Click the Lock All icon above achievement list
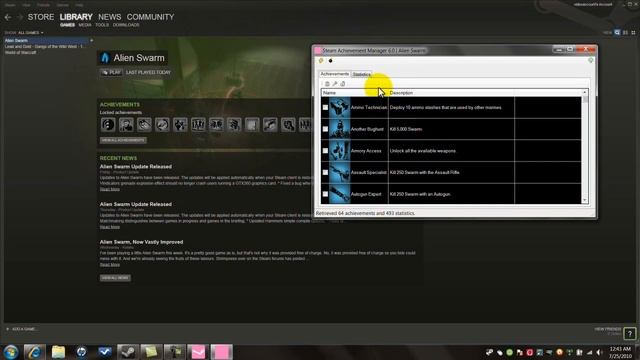 (x=327, y=84)
